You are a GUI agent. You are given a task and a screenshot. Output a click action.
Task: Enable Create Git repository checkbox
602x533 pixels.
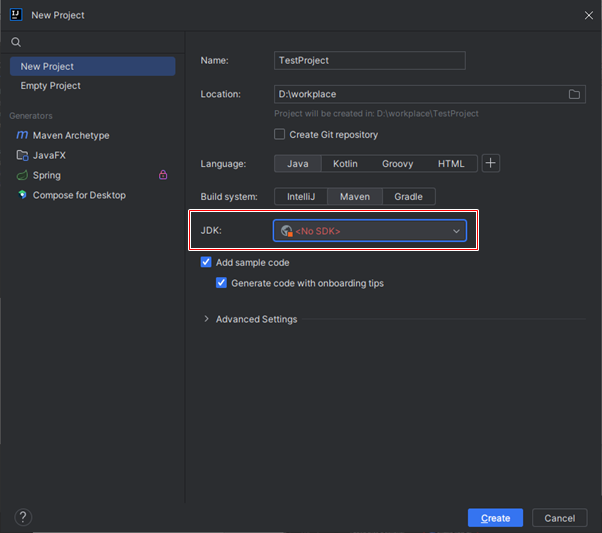(x=280, y=134)
